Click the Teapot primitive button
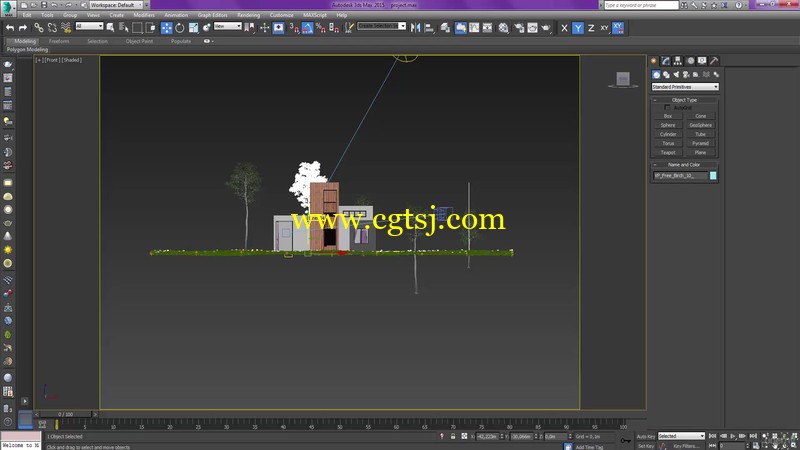800x450 pixels. (668, 153)
